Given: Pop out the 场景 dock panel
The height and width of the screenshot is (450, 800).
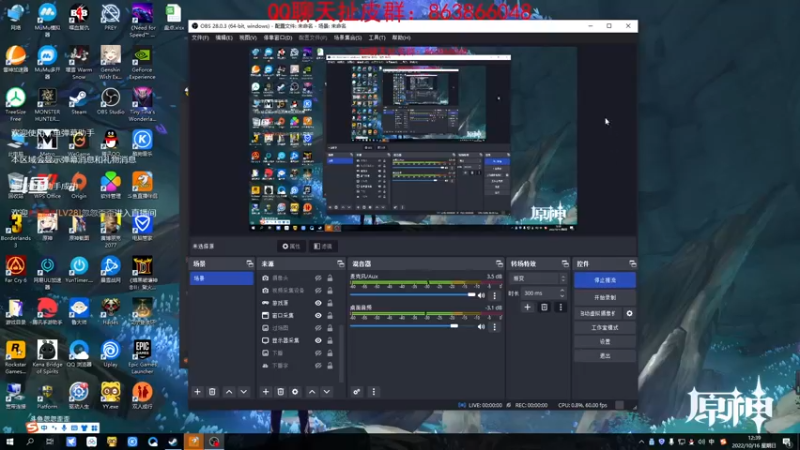Looking at the screenshot, I should tap(249, 264).
